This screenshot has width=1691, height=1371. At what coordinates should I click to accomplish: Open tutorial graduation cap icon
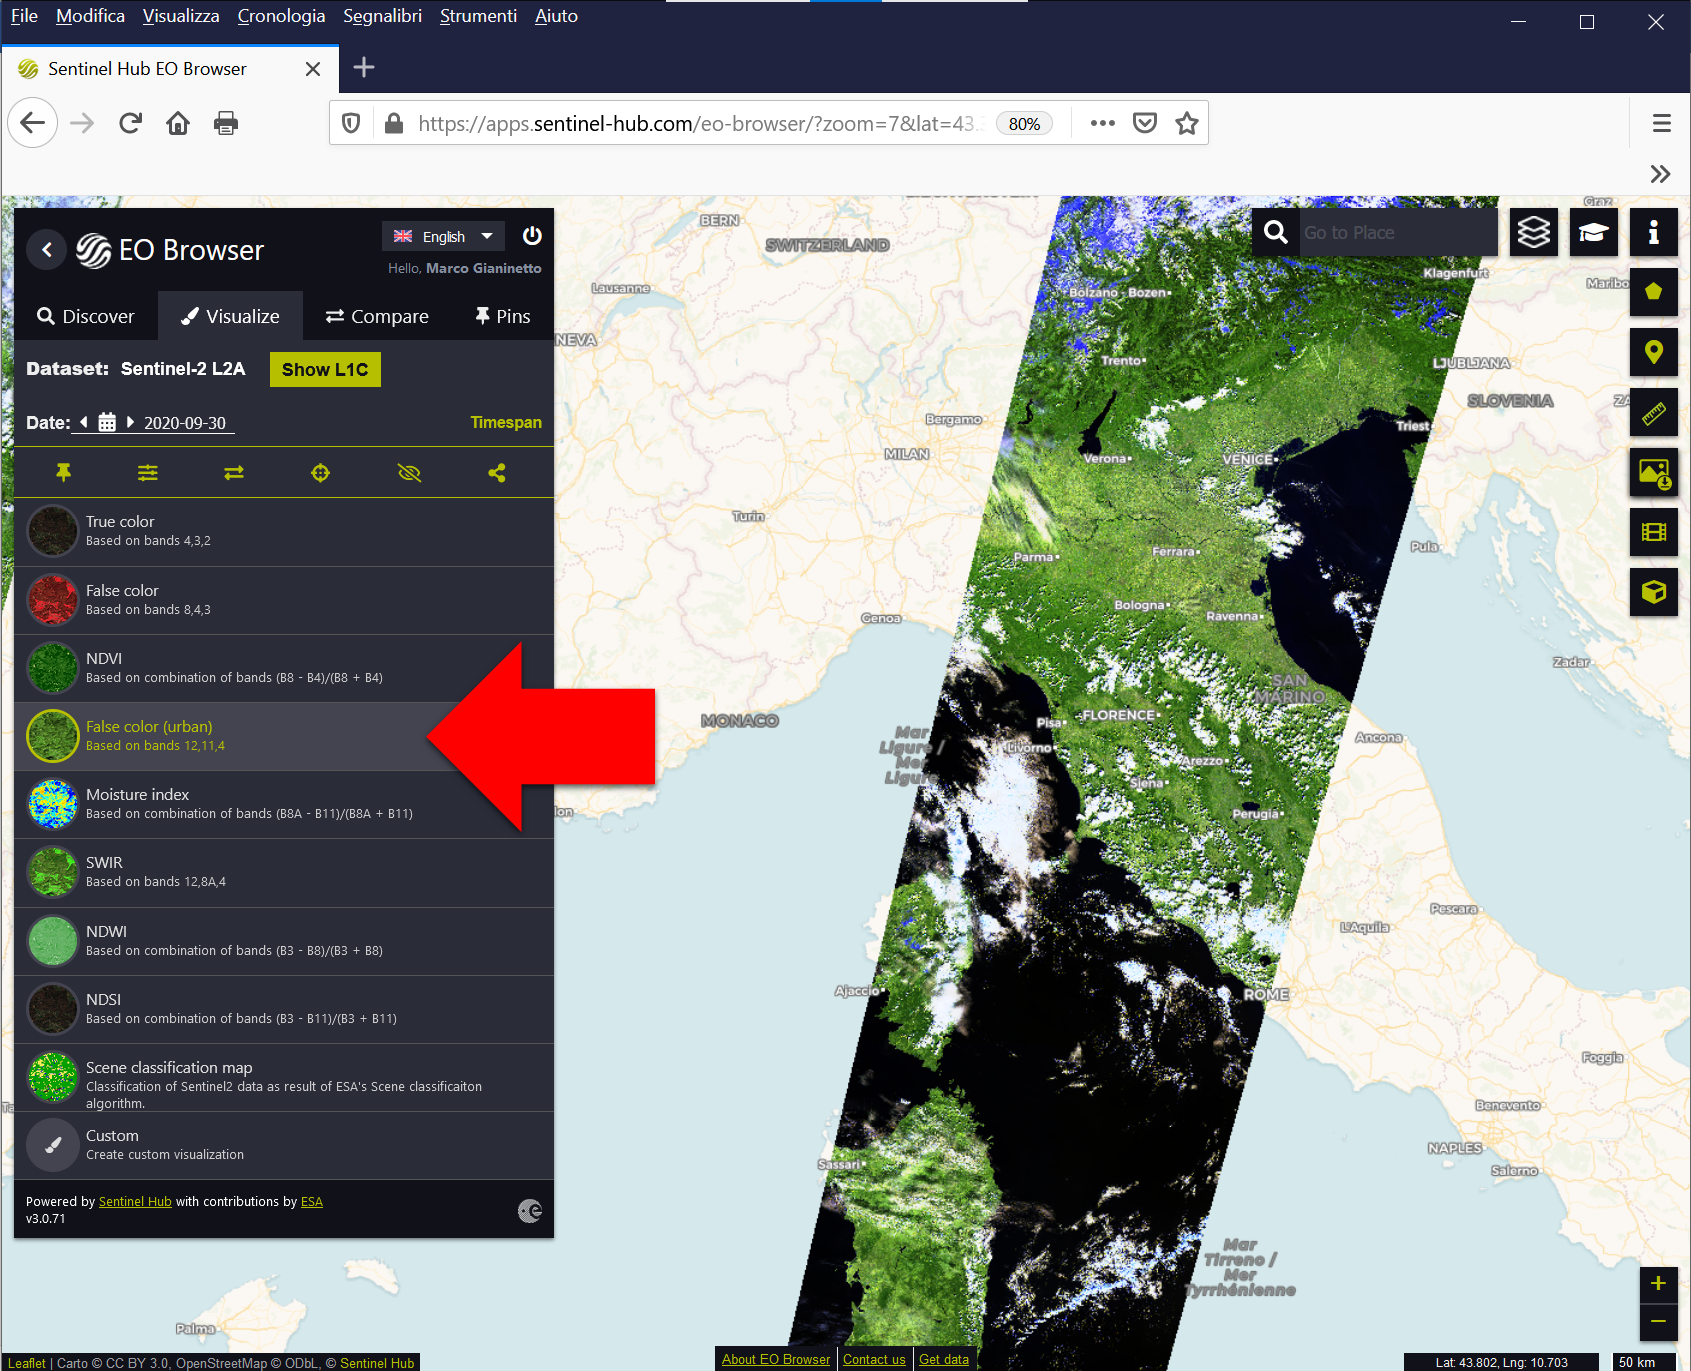1594,232
